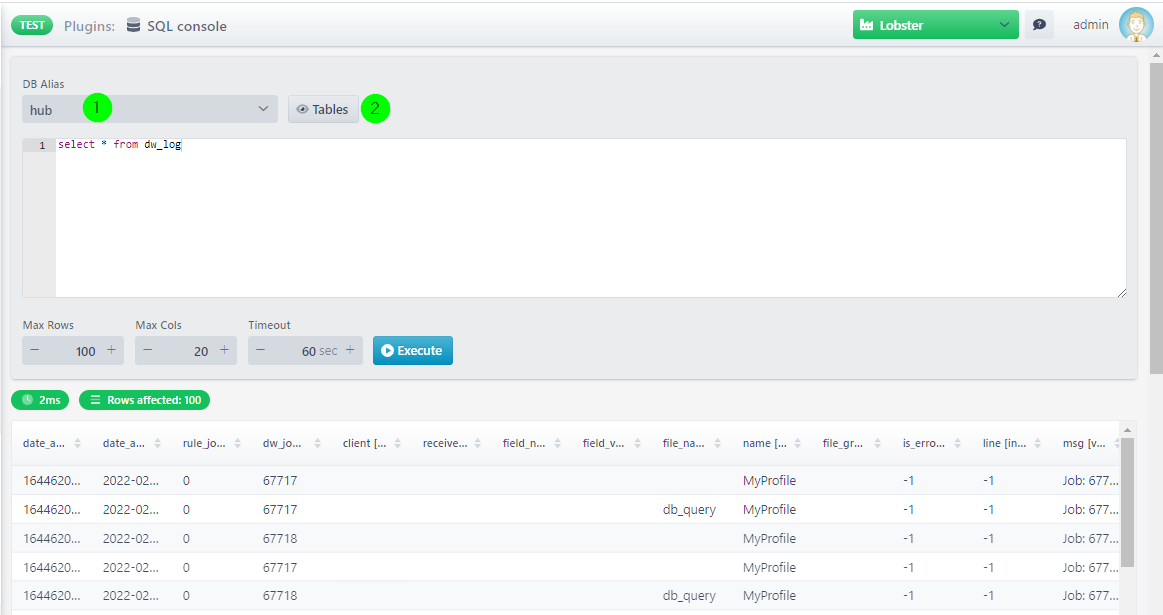
Task: Increase Timeout with plus button
Action: tap(350, 350)
